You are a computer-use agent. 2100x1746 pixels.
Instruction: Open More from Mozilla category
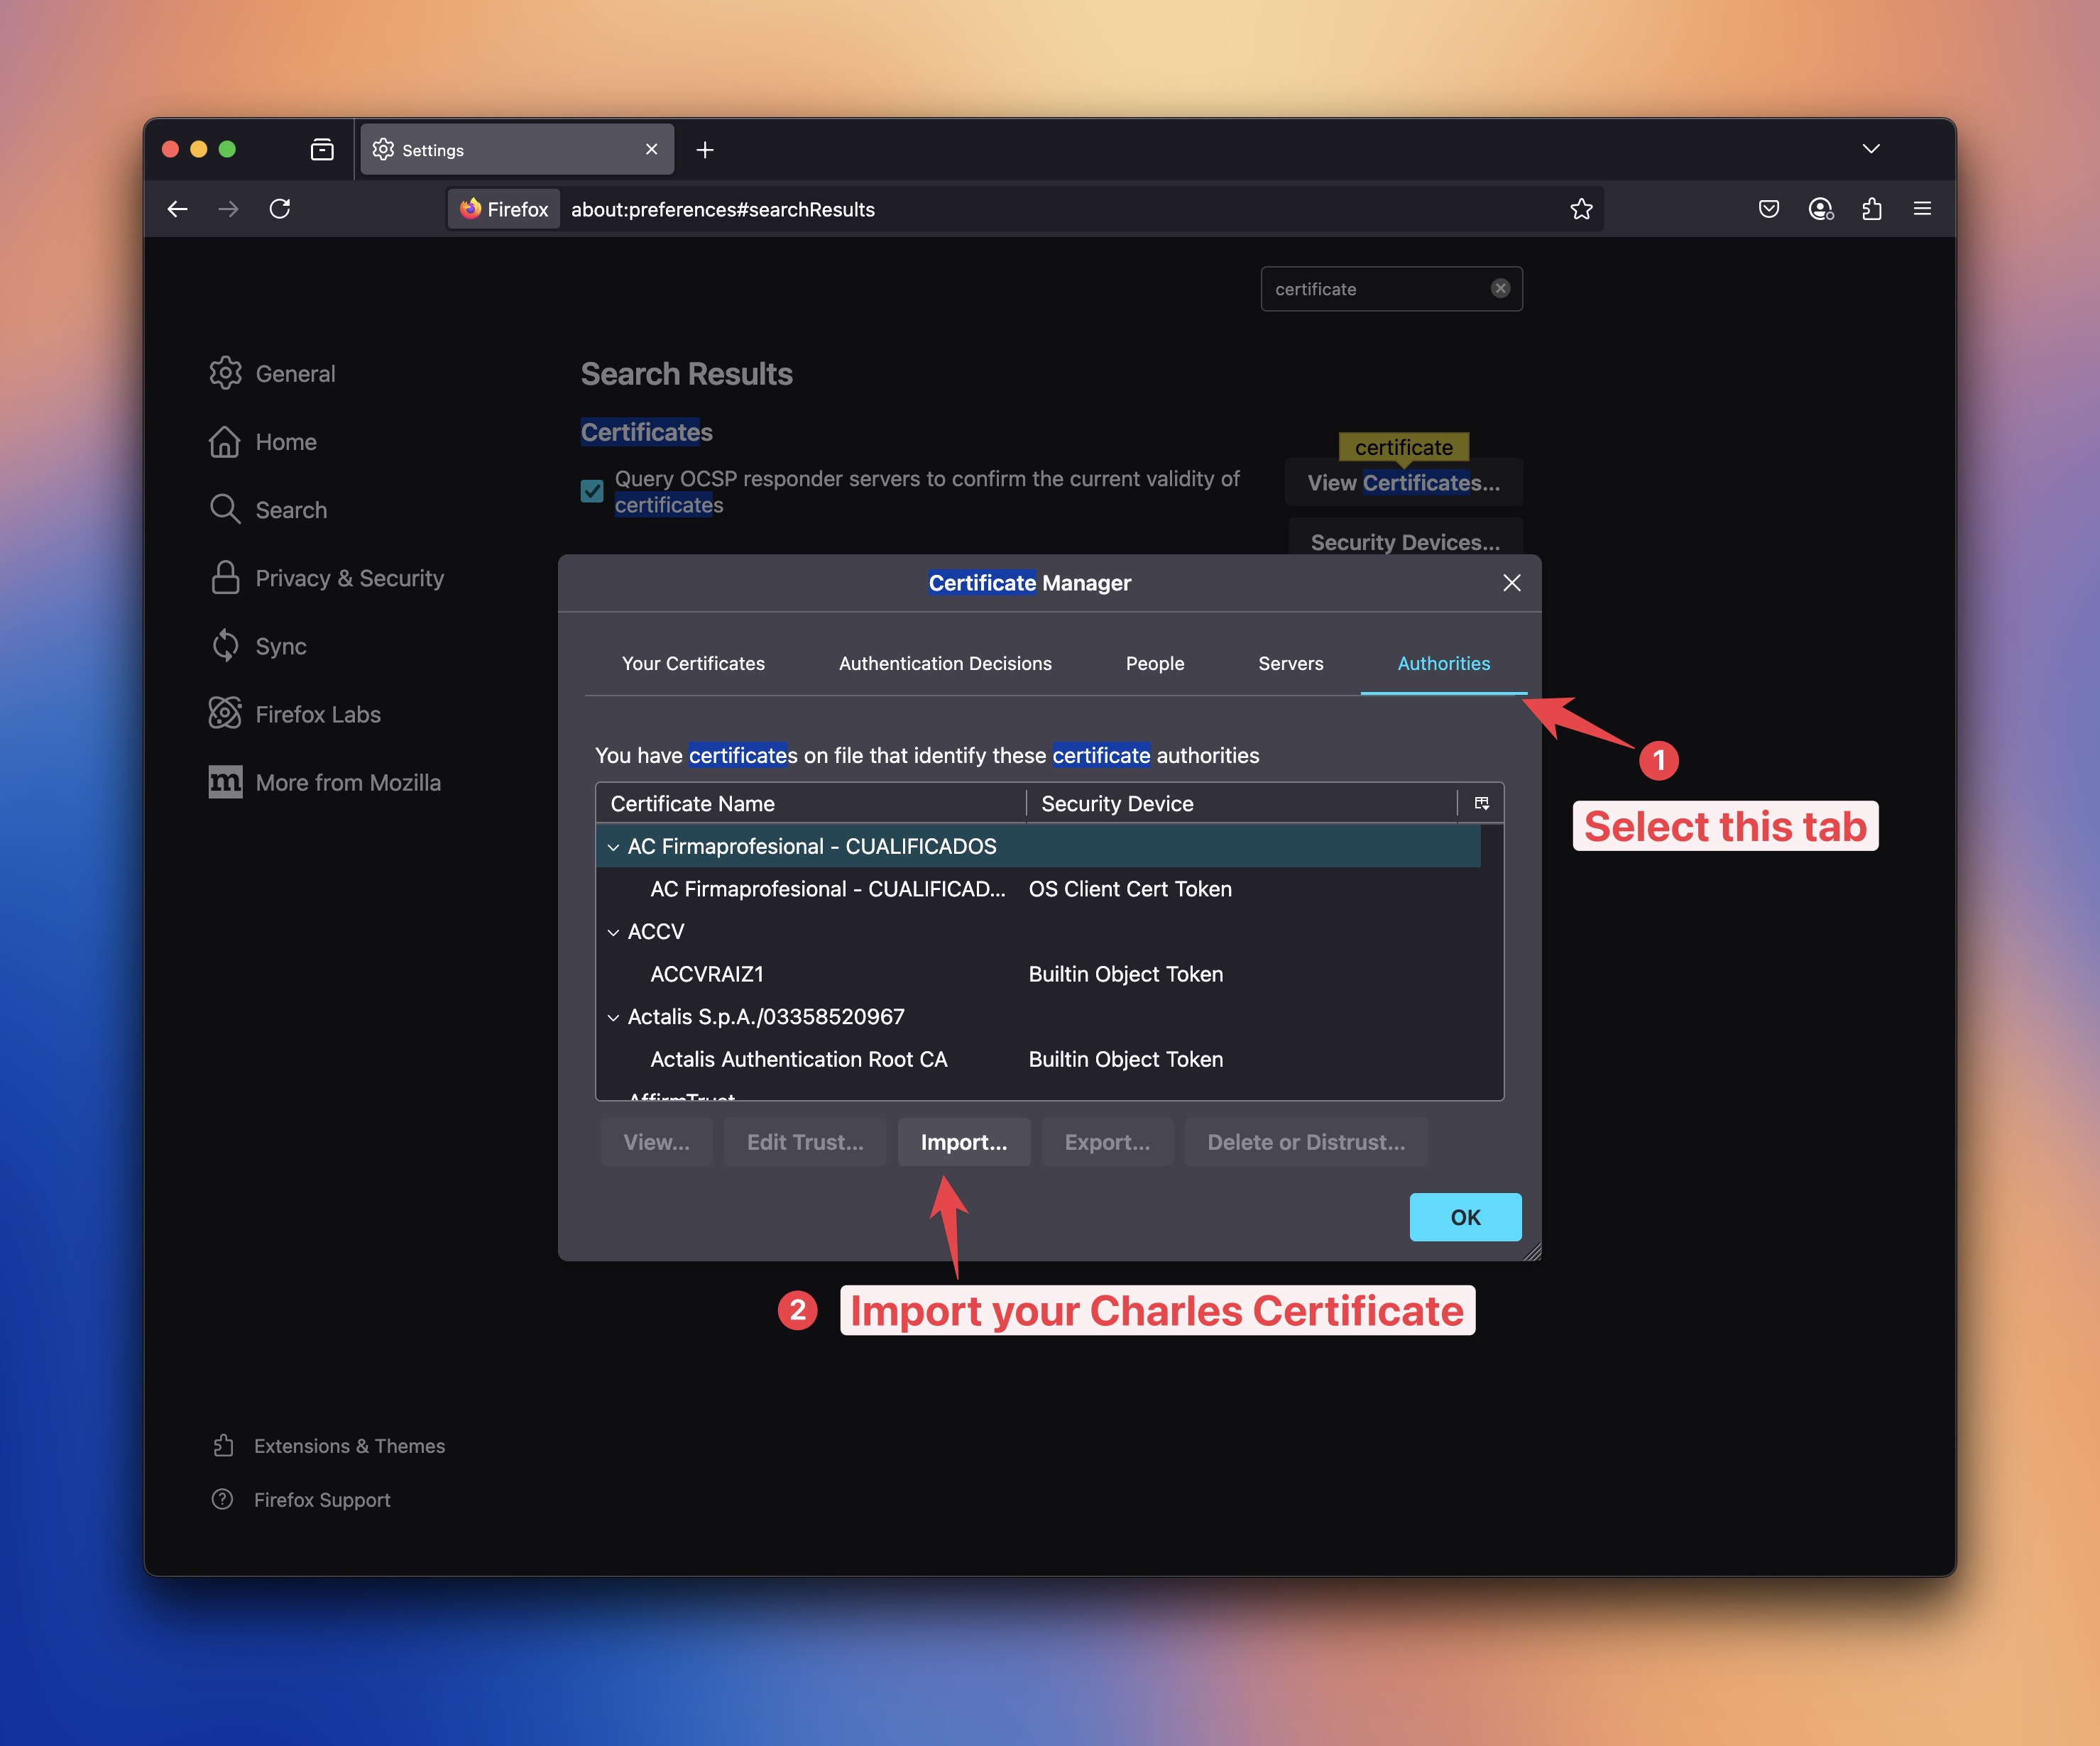325,782
